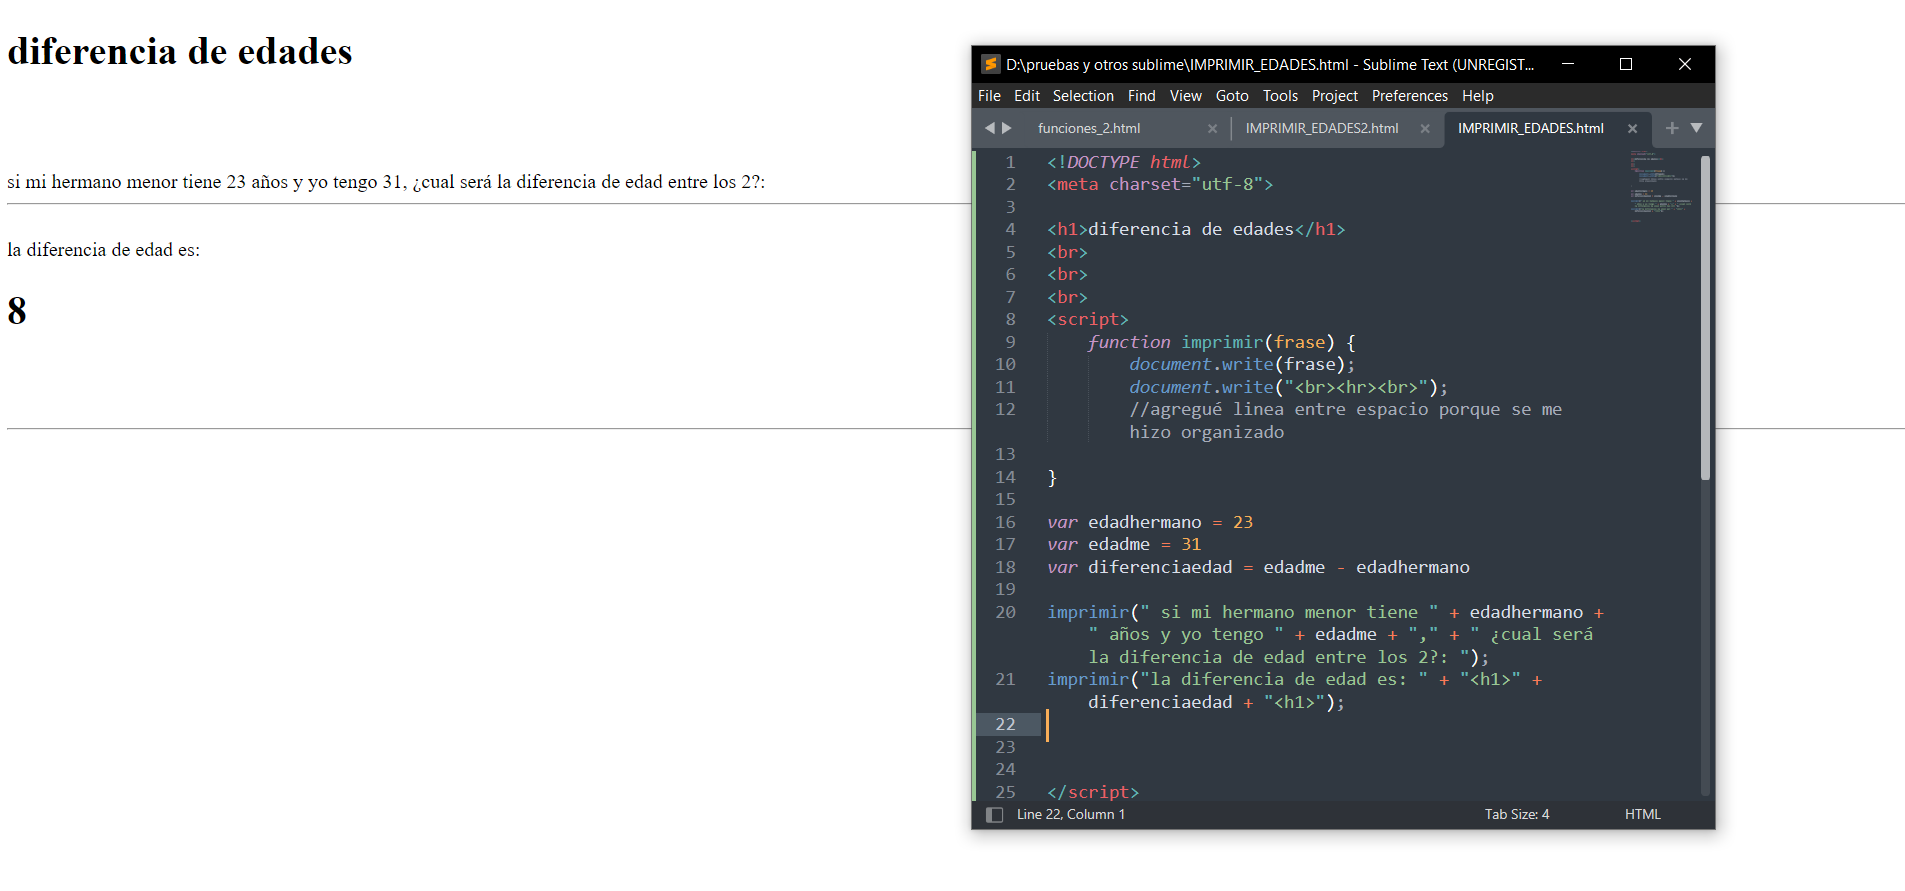Open the Selection menu
Image resolution: width=1905 pixels, height=891 pixels.
[x=1083, y=96]
